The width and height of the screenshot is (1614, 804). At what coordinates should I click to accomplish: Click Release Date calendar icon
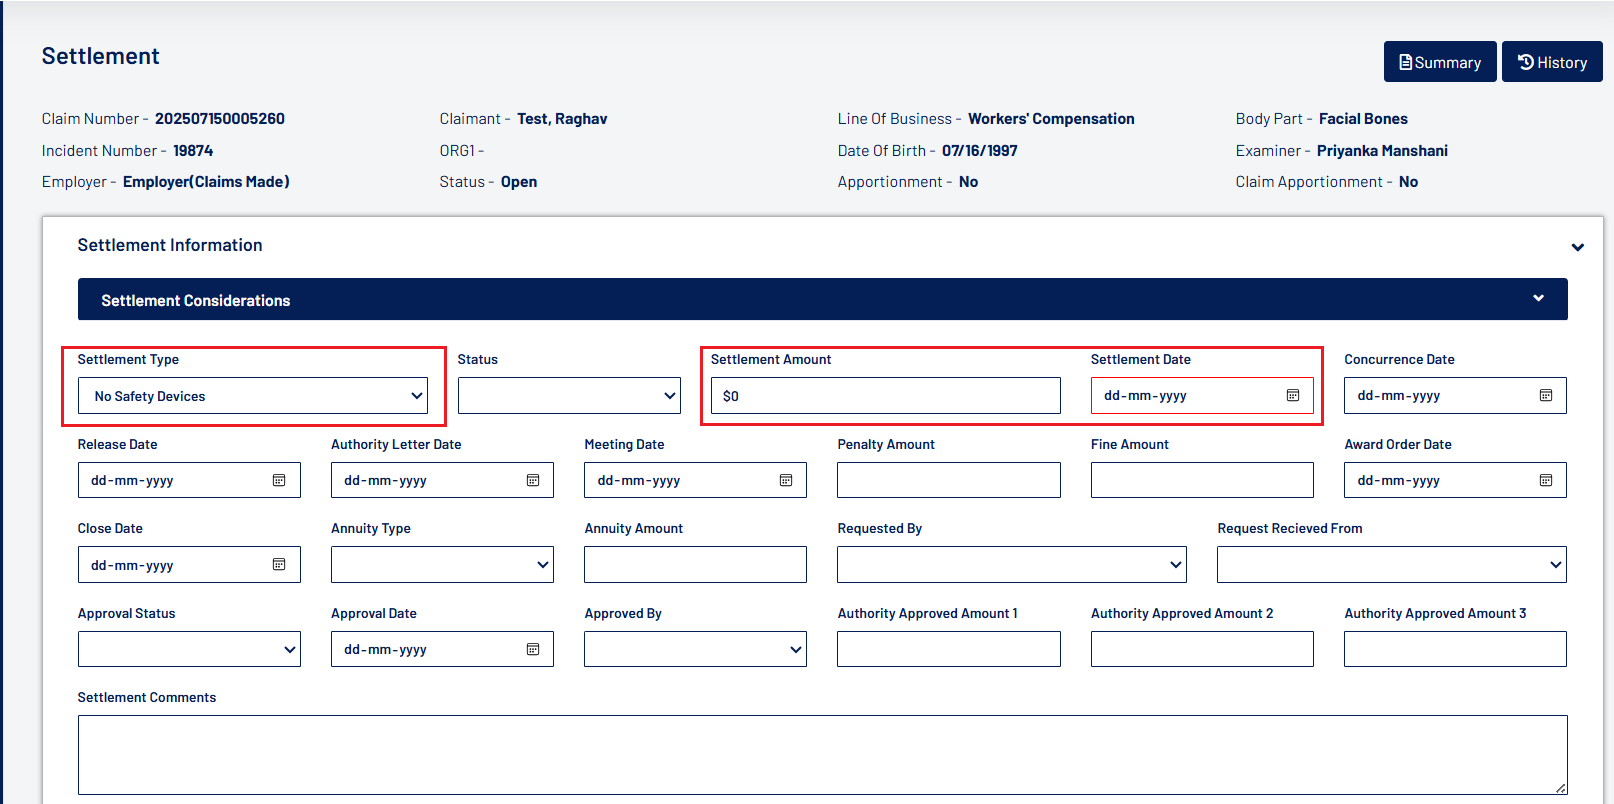click(x=279, y=481)
